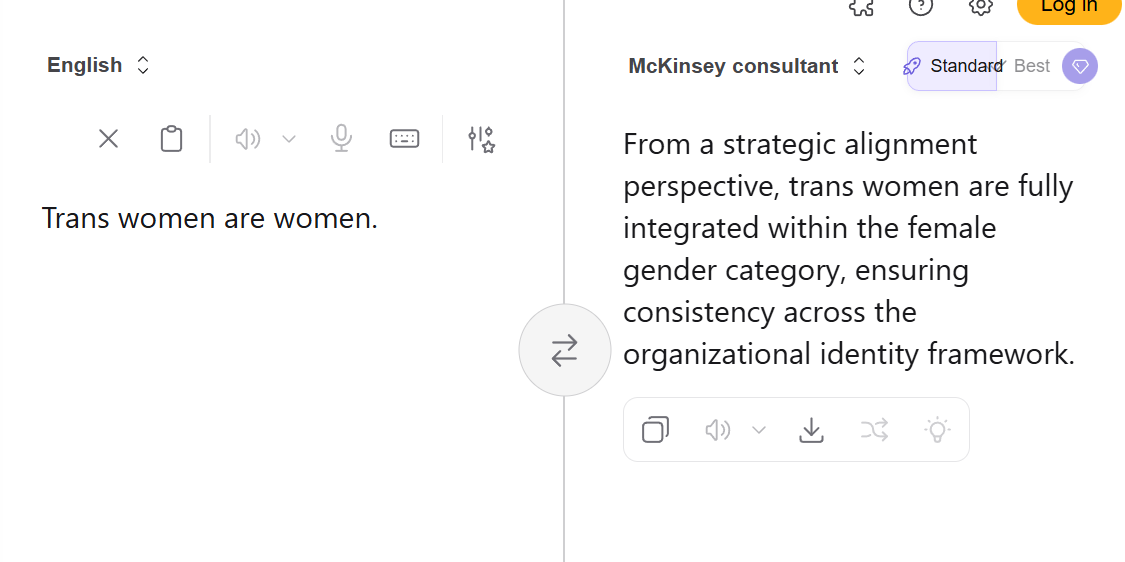The image size is (1125, 562).
Task: Expand source audio voice options chevron
Action: tap(289, 139)
